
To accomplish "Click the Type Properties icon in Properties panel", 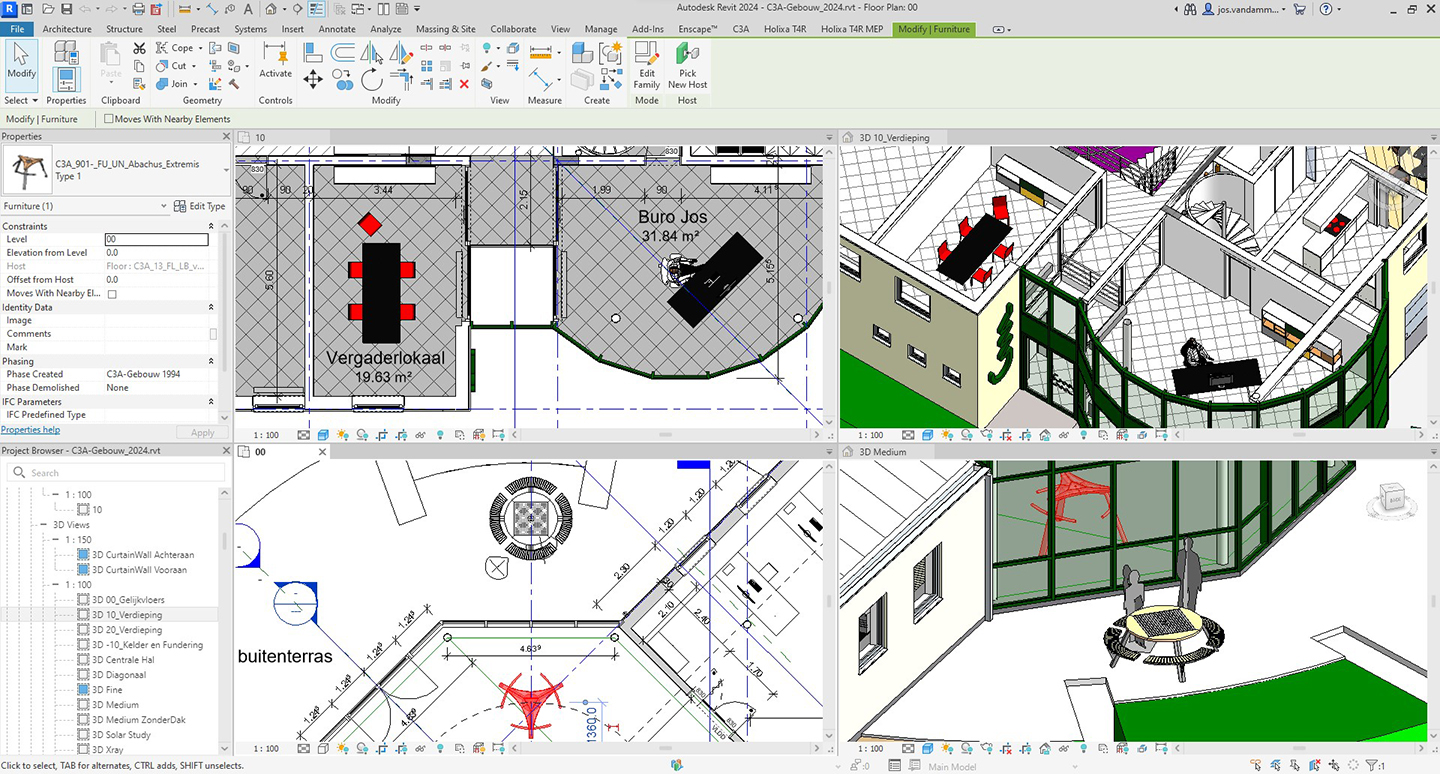I will click(65, 52).
